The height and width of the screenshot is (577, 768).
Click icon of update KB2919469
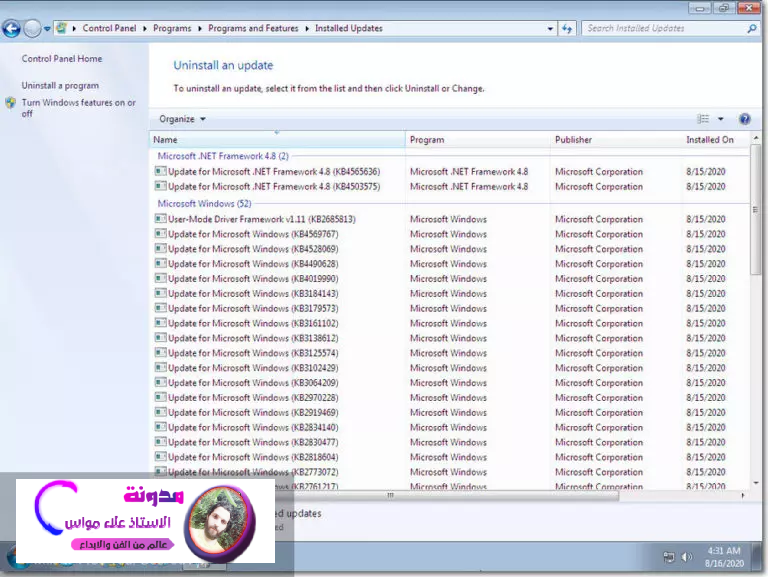click(160, 412)
